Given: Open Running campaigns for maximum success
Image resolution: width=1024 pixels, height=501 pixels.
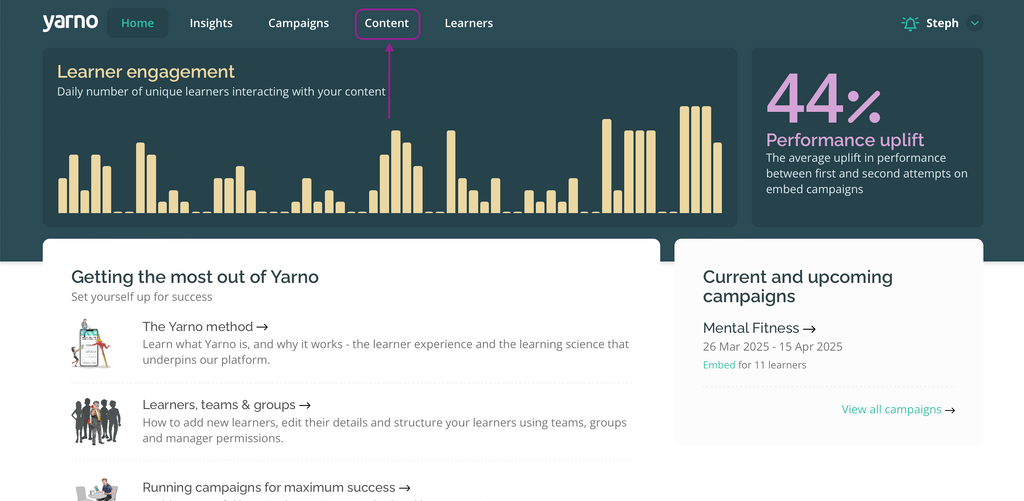Looking at the screenshot, I should coord(276,487).
